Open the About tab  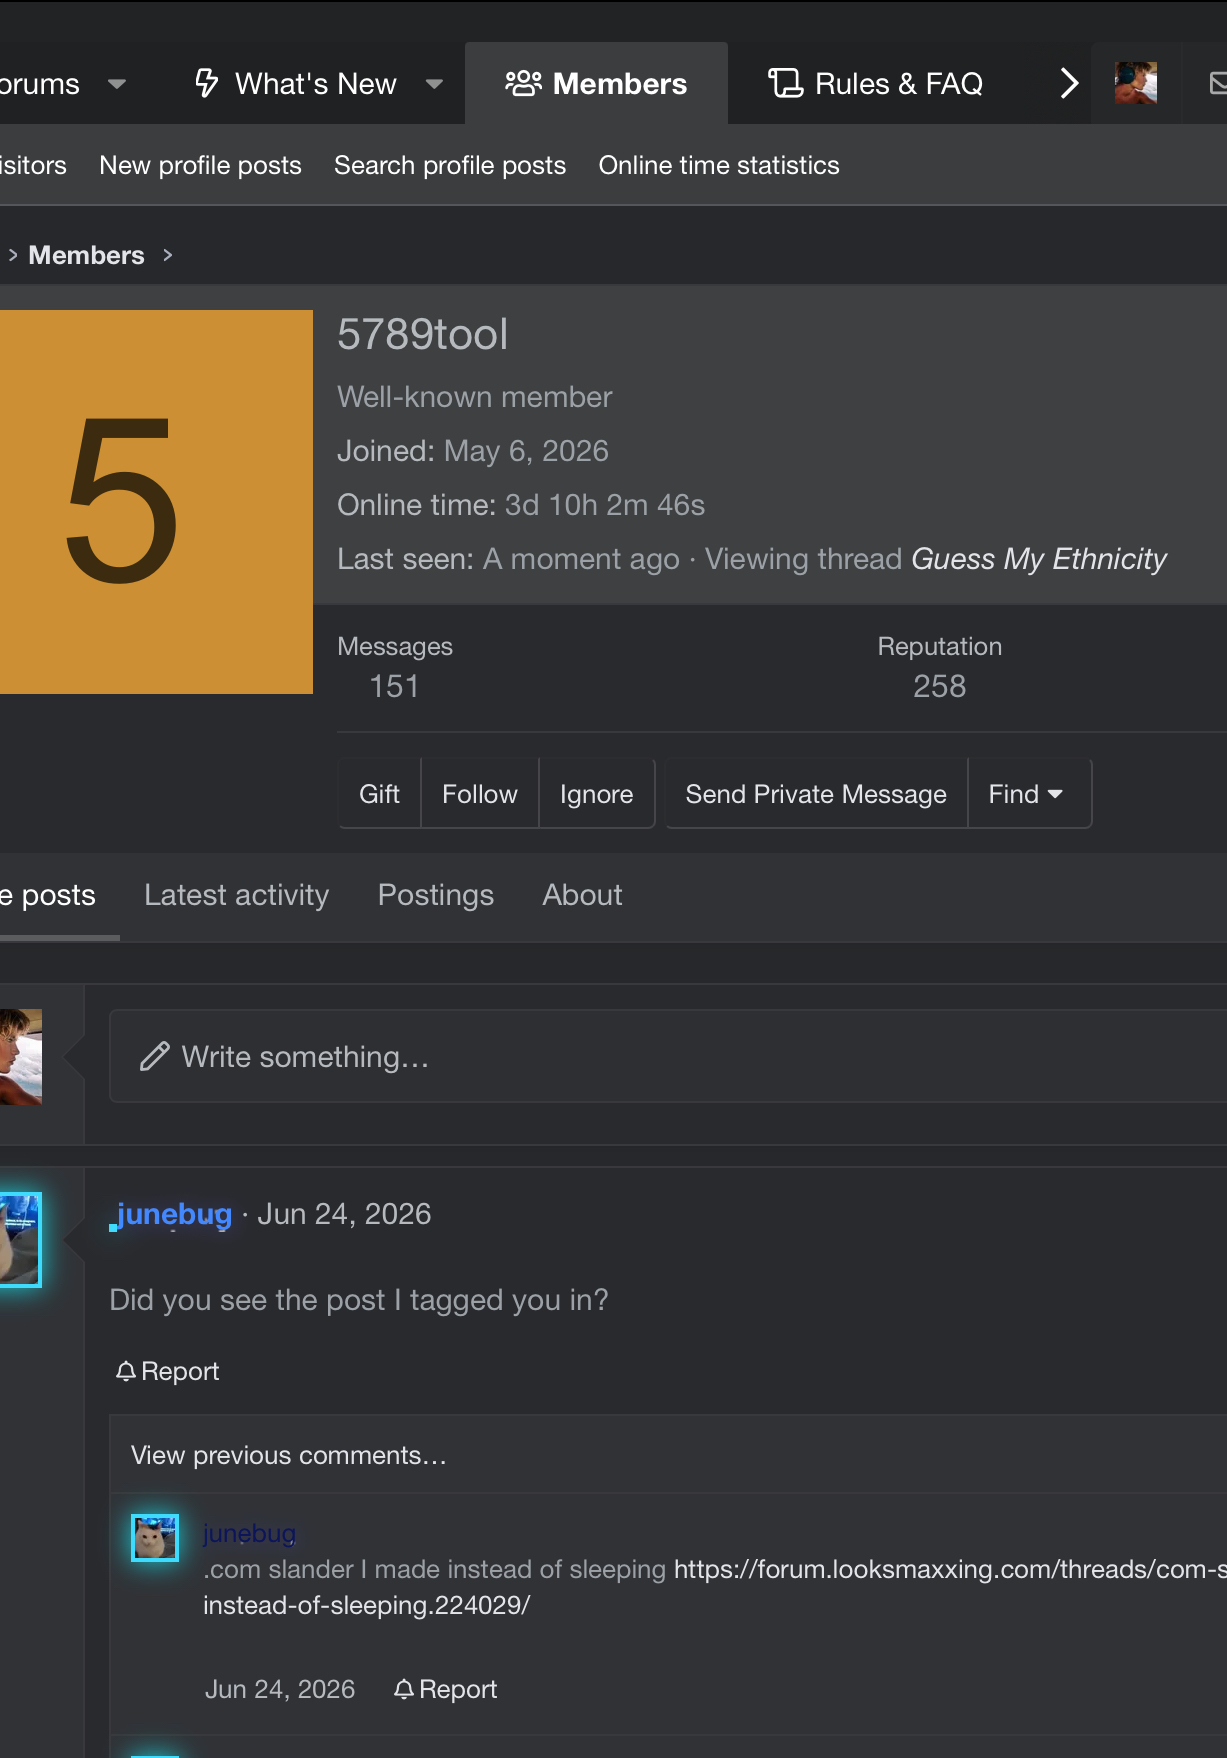tap(582, 895)
